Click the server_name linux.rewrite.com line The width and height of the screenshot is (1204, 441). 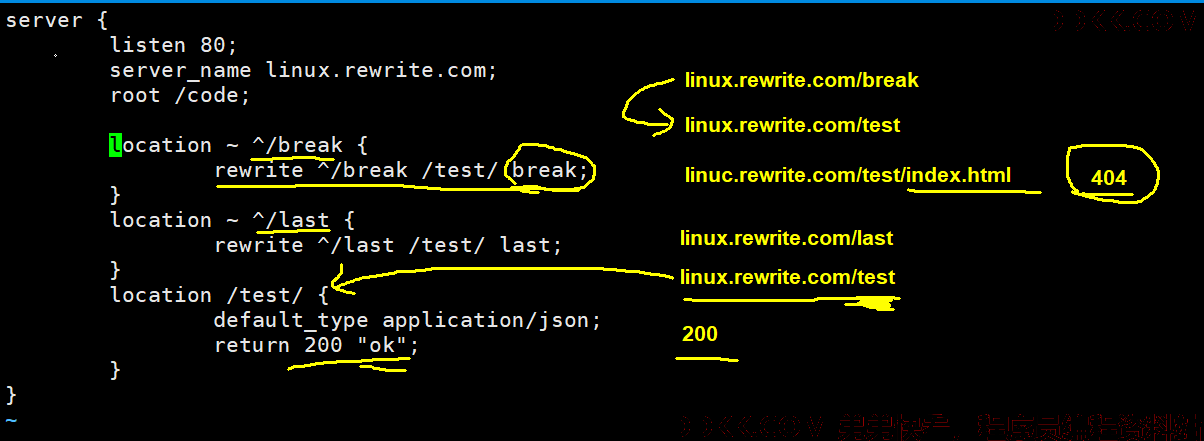pos(304,71)
